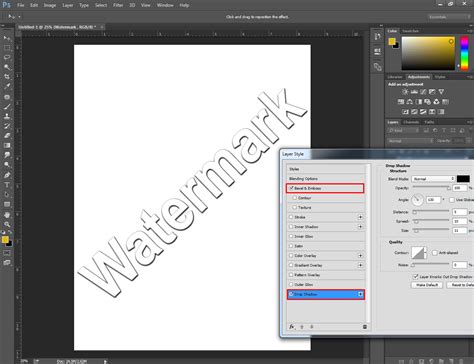Open the Filter menu

pos(118,5)
